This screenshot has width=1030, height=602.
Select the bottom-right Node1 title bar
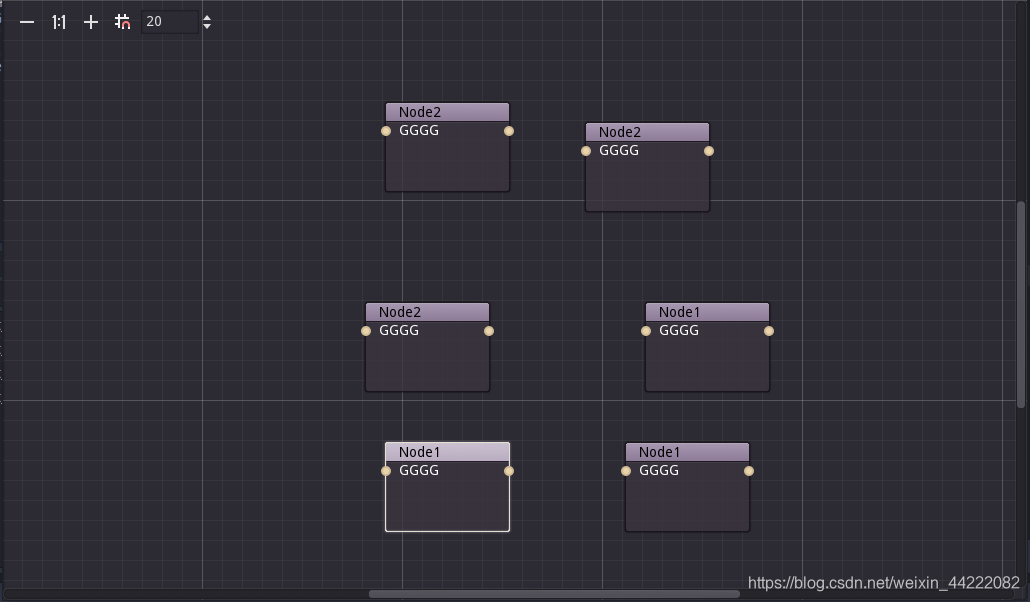pos(687,451)
